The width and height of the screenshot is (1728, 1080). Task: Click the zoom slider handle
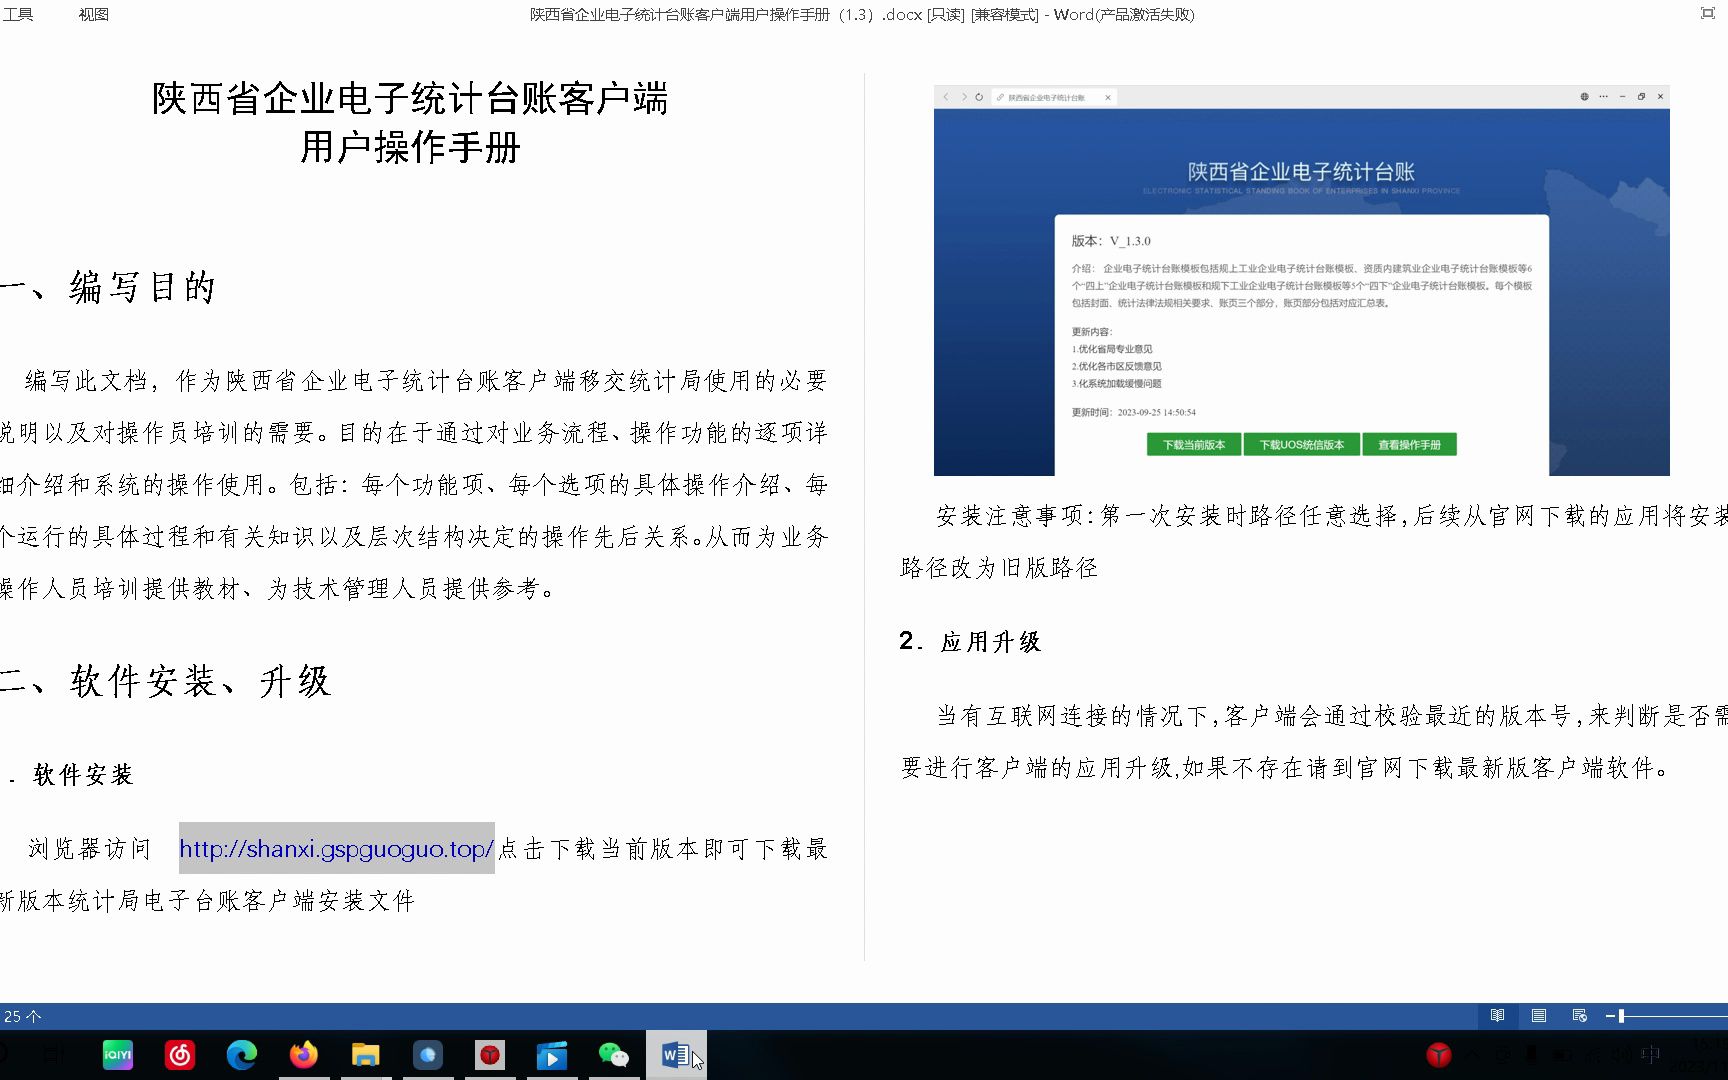[x=1621, y=1016]
